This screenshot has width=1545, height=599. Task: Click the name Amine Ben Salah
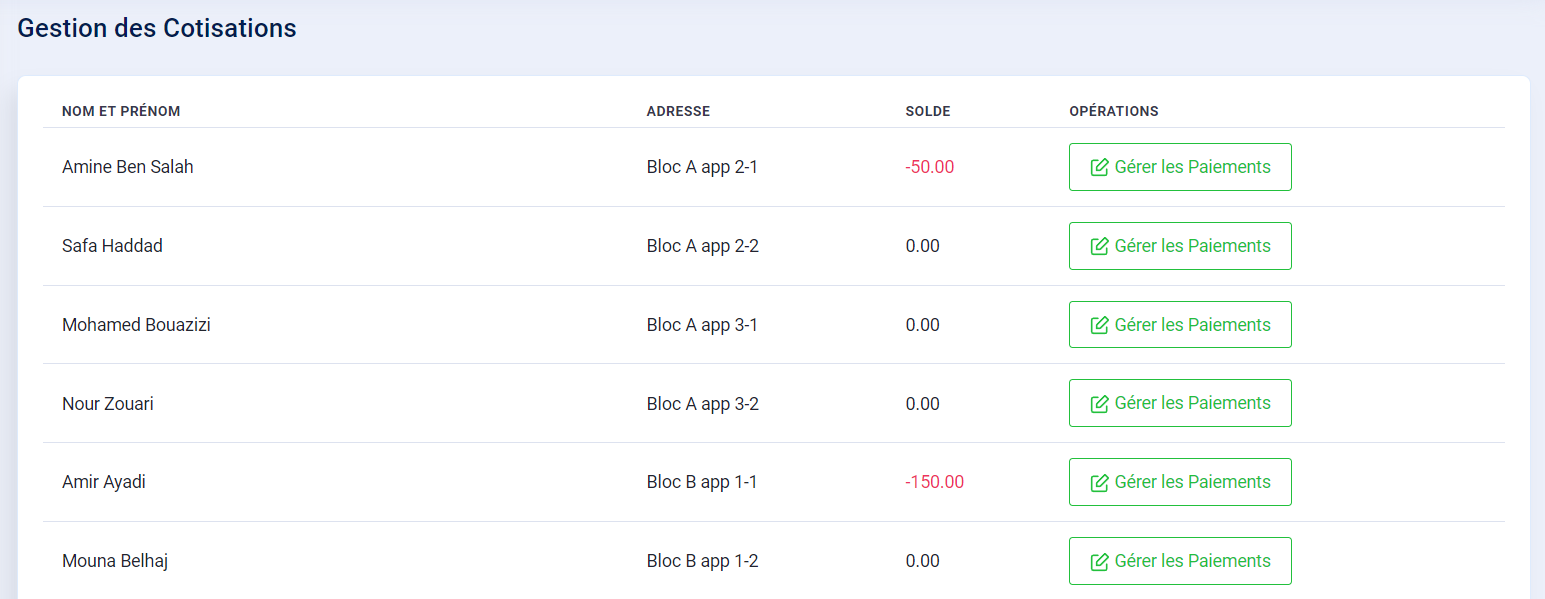point(128,167)
